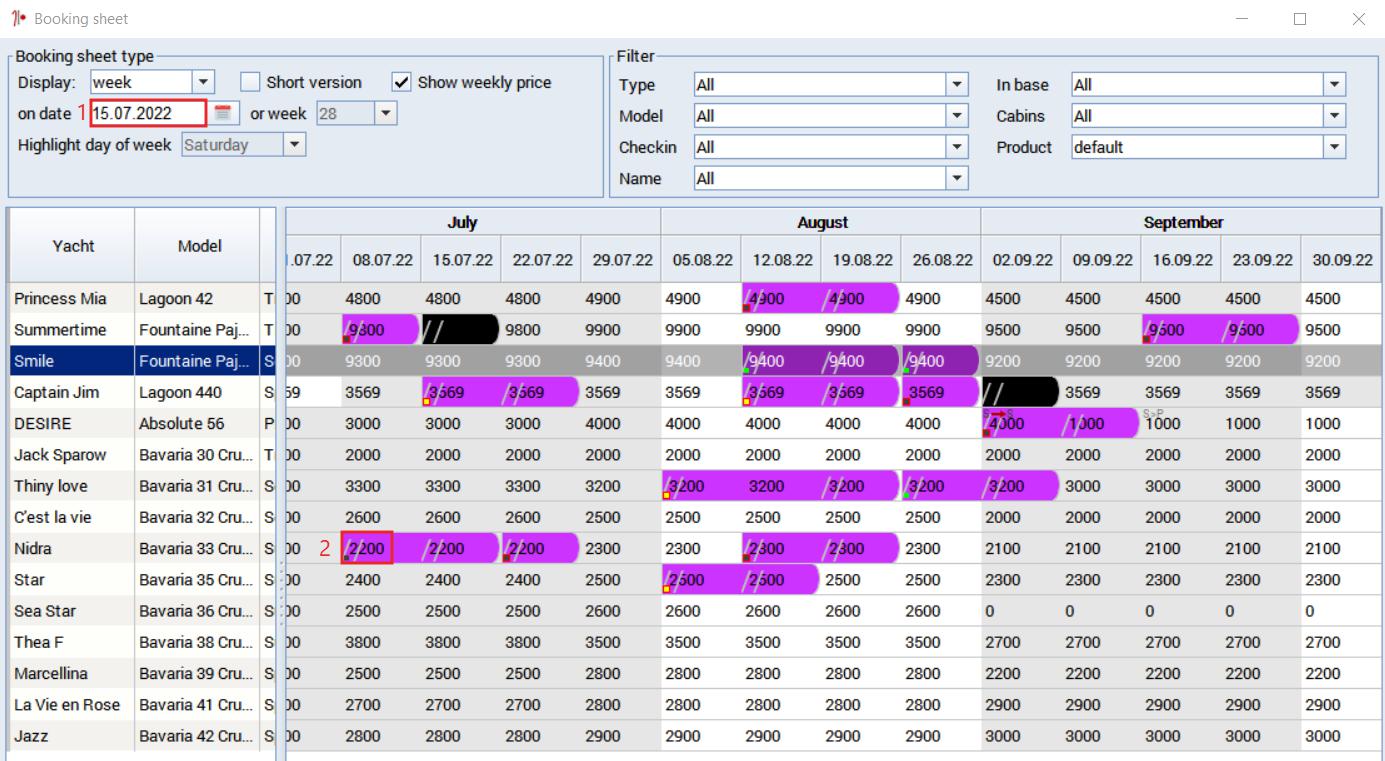Select the 05.08.22 week column header
Image resolution: width=1385 pixels, height=761 pixels.
pyautogui.click(x=701, y=259)
